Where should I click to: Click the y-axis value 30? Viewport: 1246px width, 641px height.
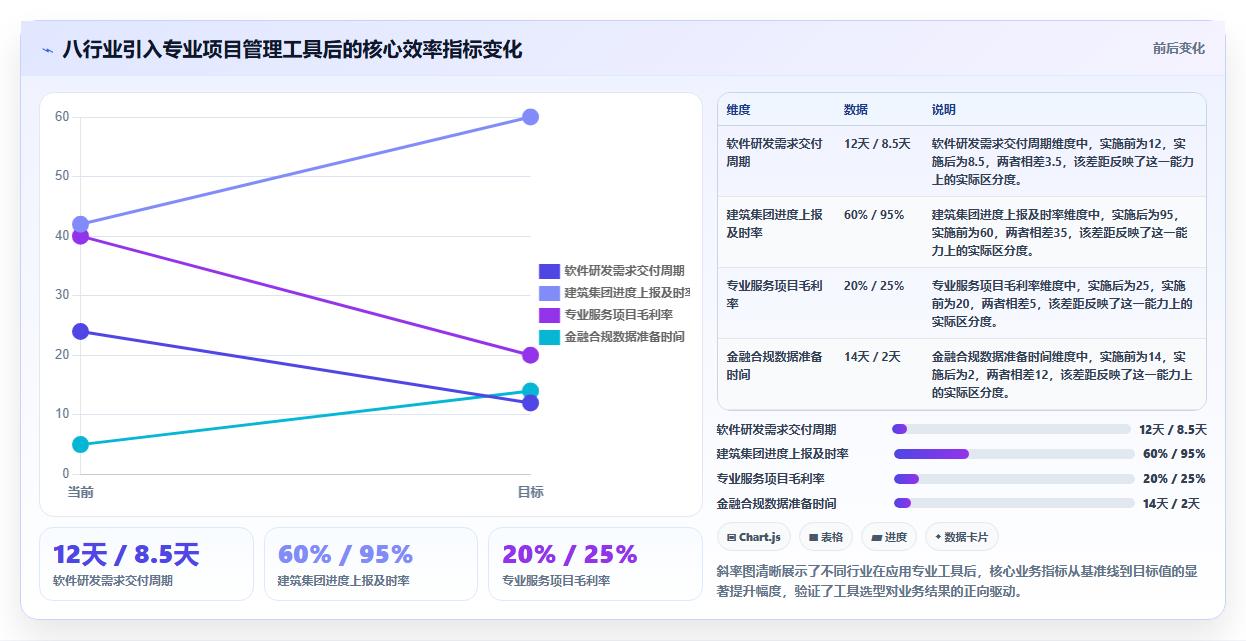tap(62, 295)
